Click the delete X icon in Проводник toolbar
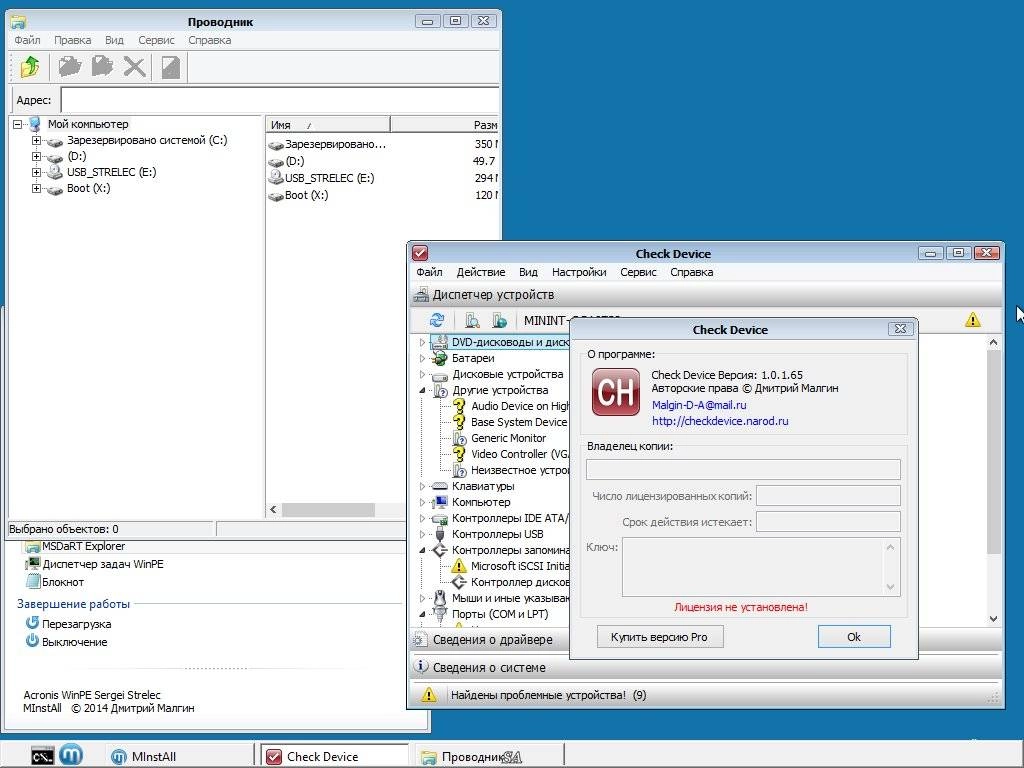The height and width of the screenshot is (768, 1024). (135, 67)
